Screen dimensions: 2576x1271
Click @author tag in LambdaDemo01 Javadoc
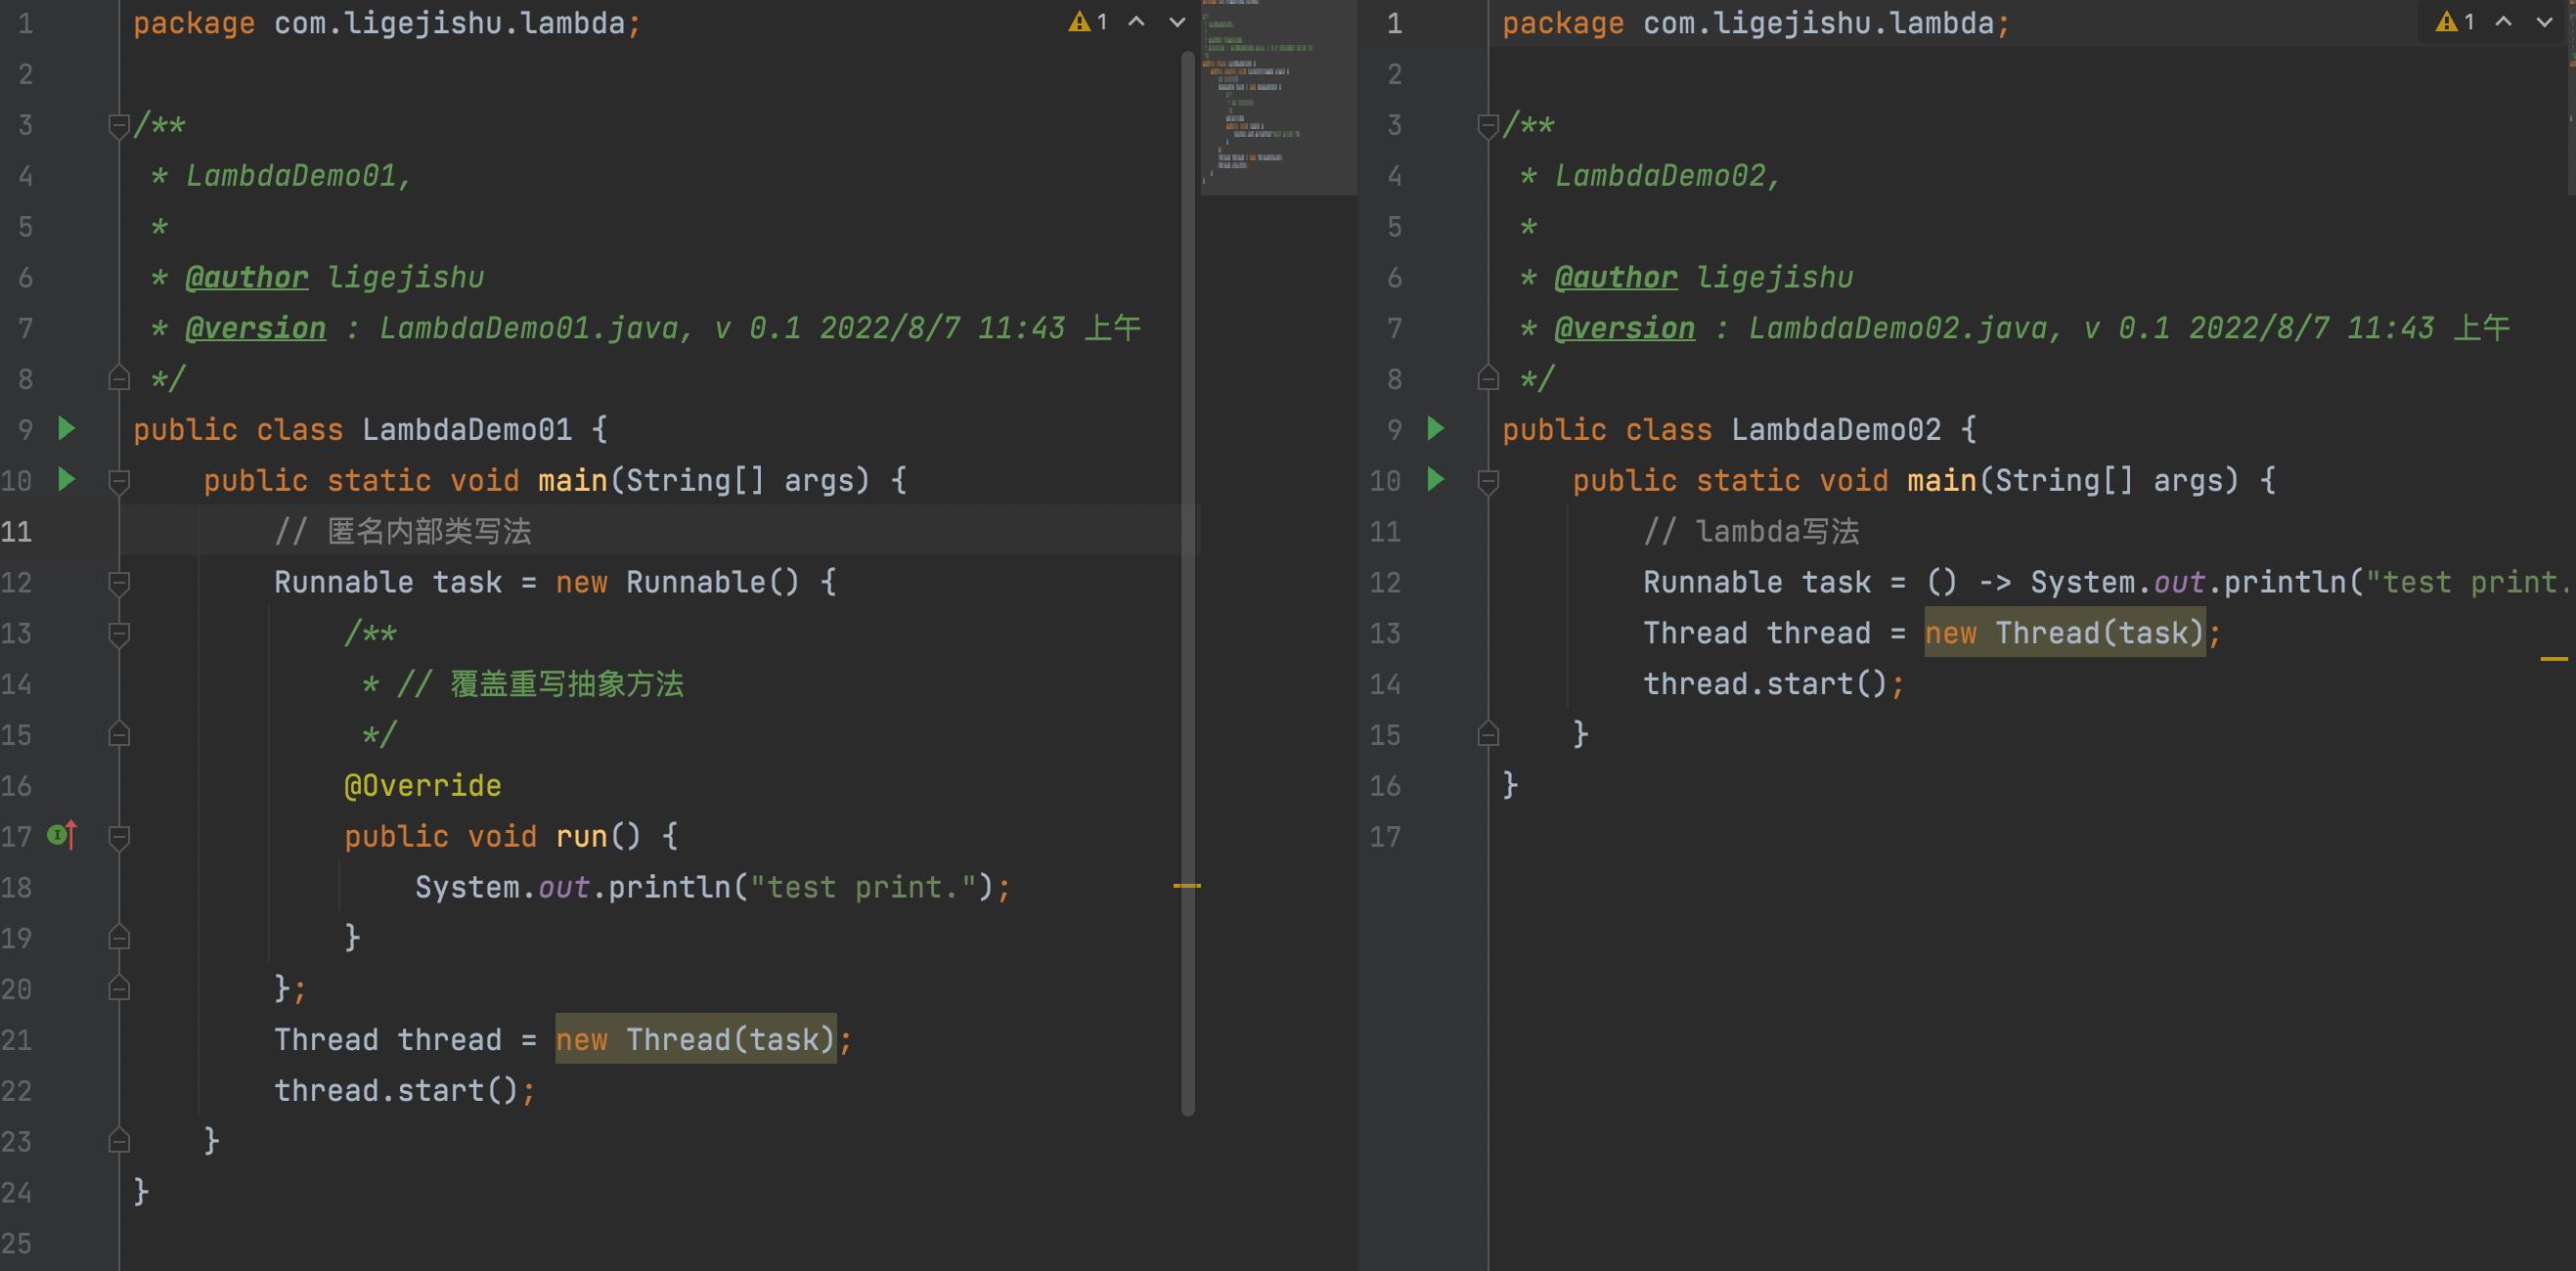[x=247, y=277]
